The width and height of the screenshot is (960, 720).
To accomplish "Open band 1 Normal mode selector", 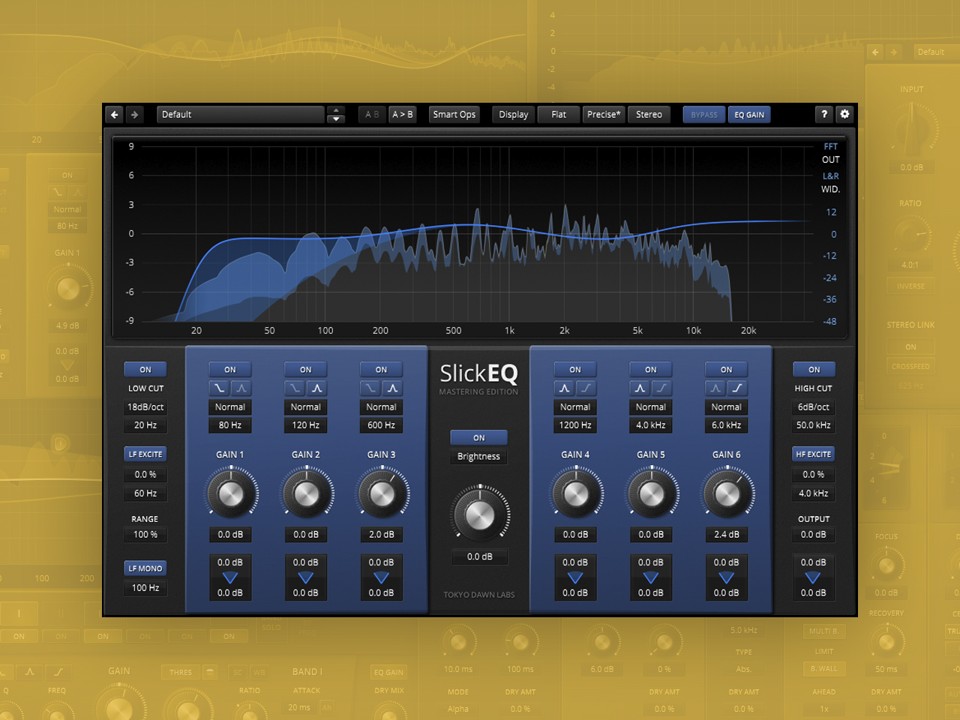I will pyautogui.click(x=230, y=407).
